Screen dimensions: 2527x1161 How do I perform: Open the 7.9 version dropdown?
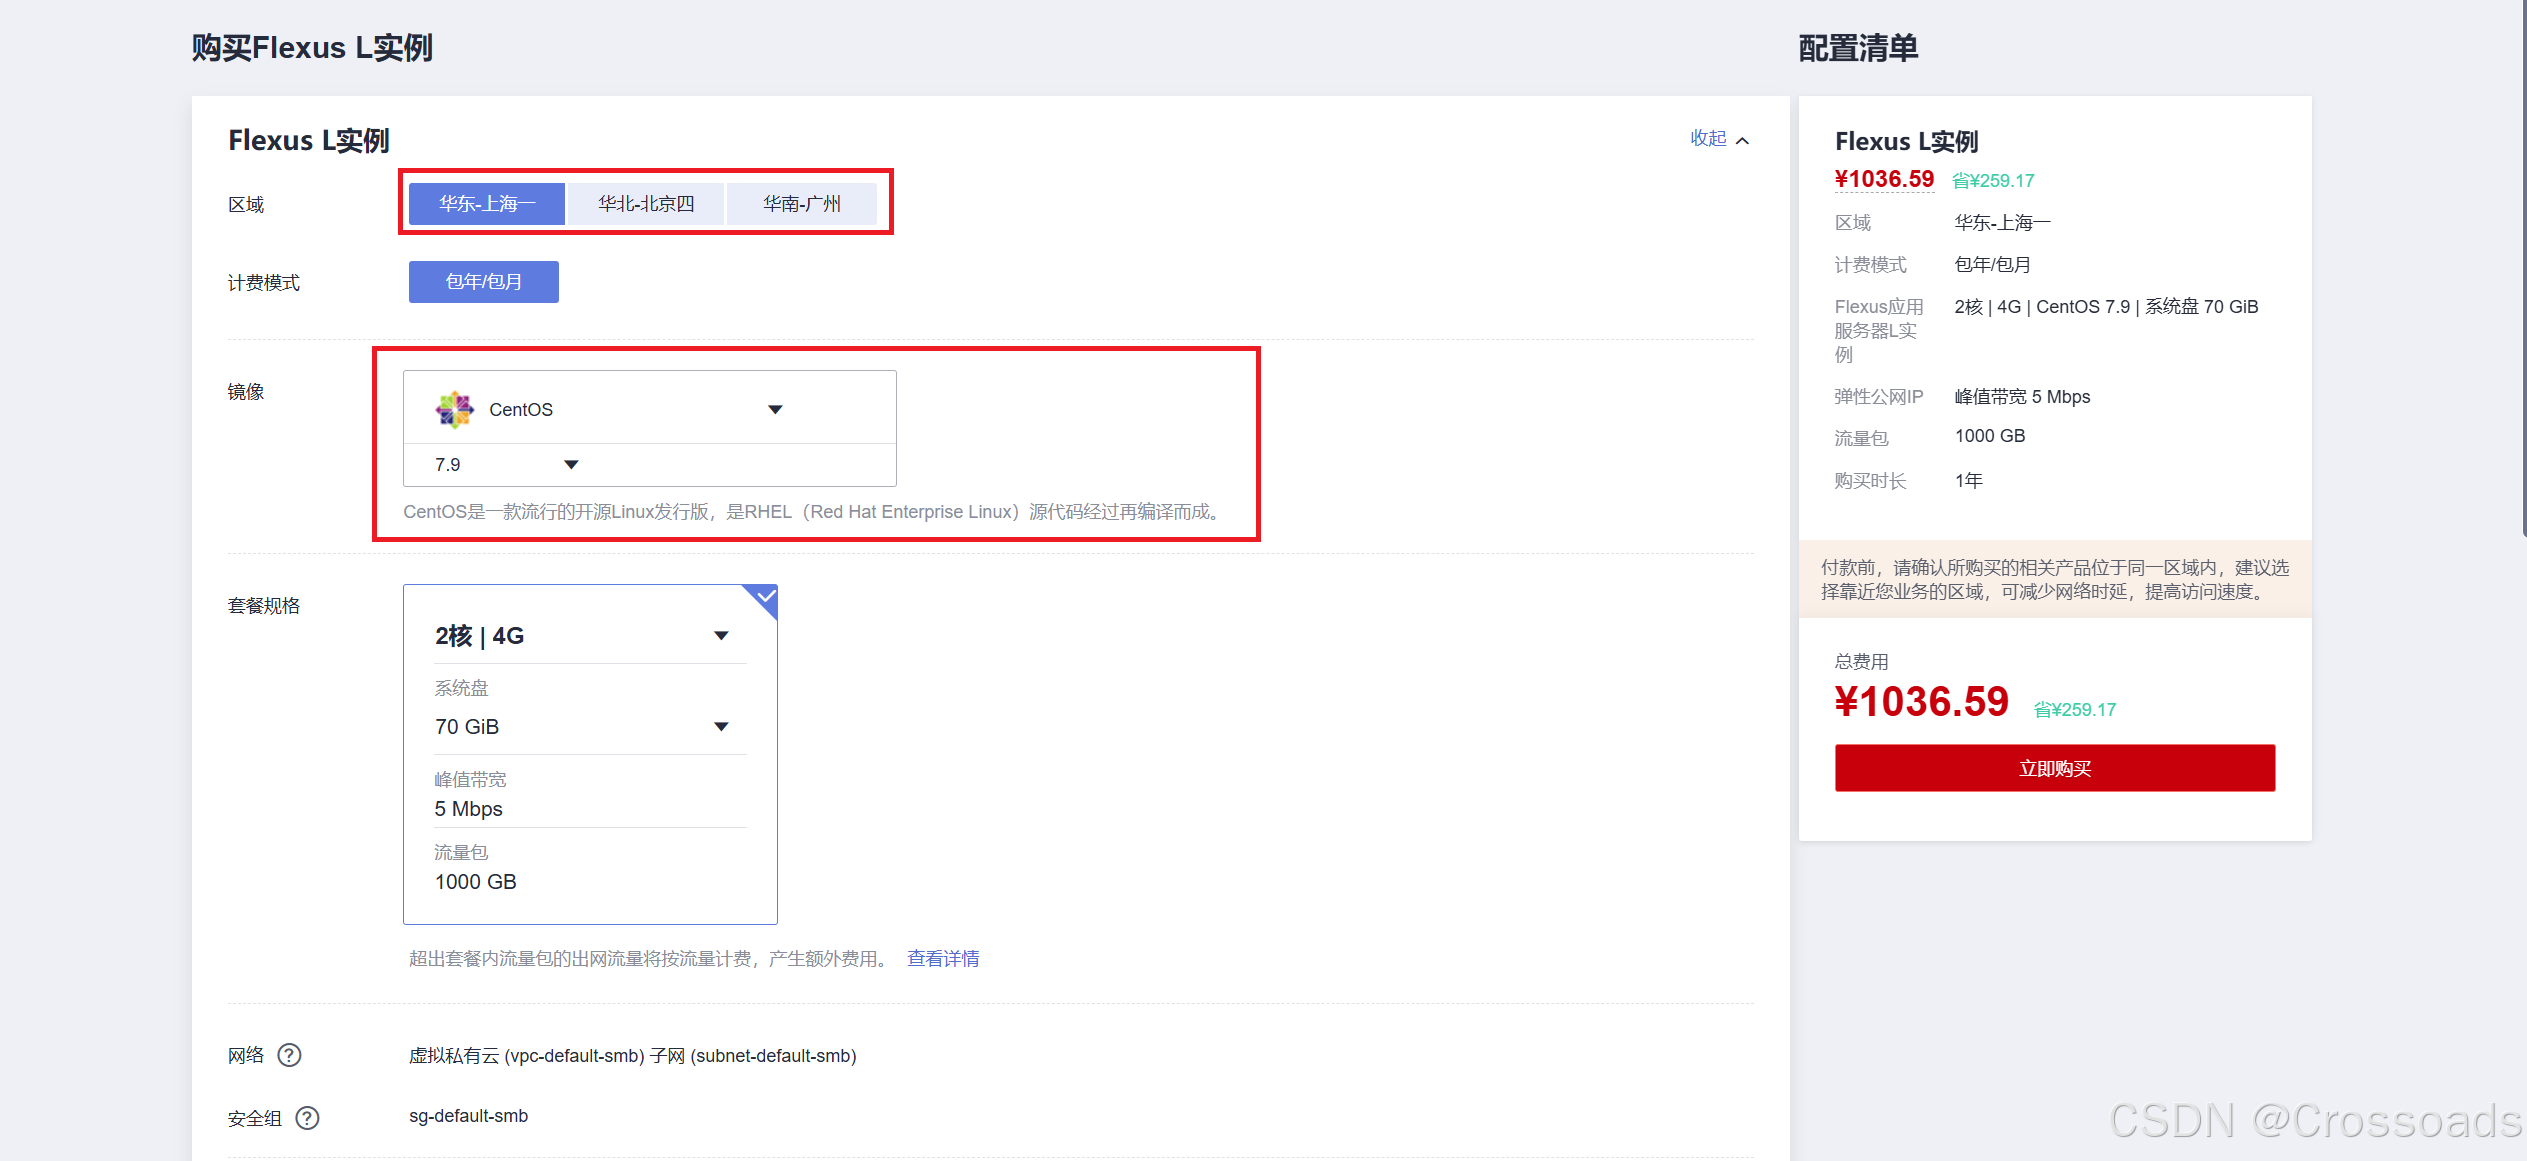pyautogui.click(x=571, y=465)
